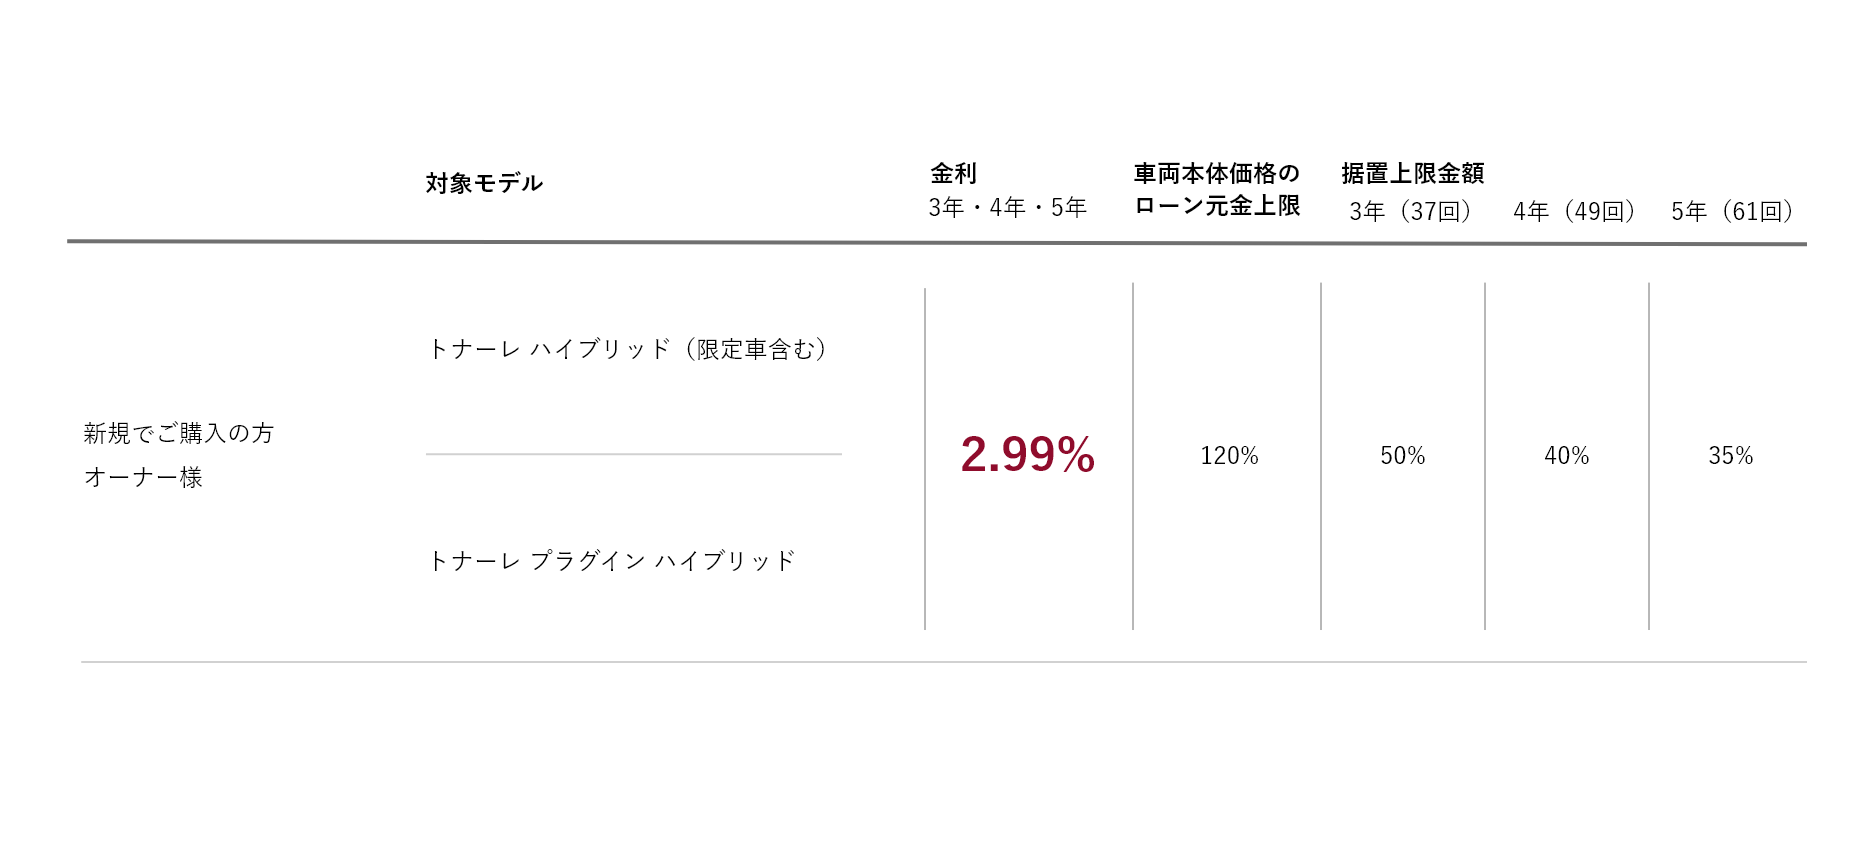Image resolution: width=1850 pixels, height=851 pixels.
Task: Click the 対象モデル column header
Action: (x=484, y=183)
